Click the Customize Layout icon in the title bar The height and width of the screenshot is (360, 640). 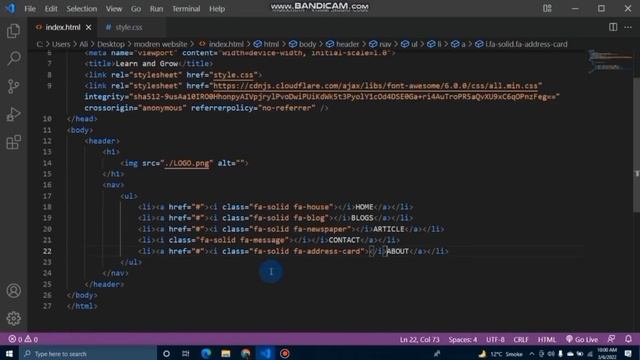click(547, 8)
